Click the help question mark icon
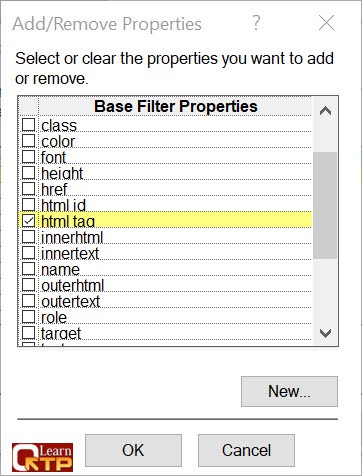The image size is (362, 476). 256,23
